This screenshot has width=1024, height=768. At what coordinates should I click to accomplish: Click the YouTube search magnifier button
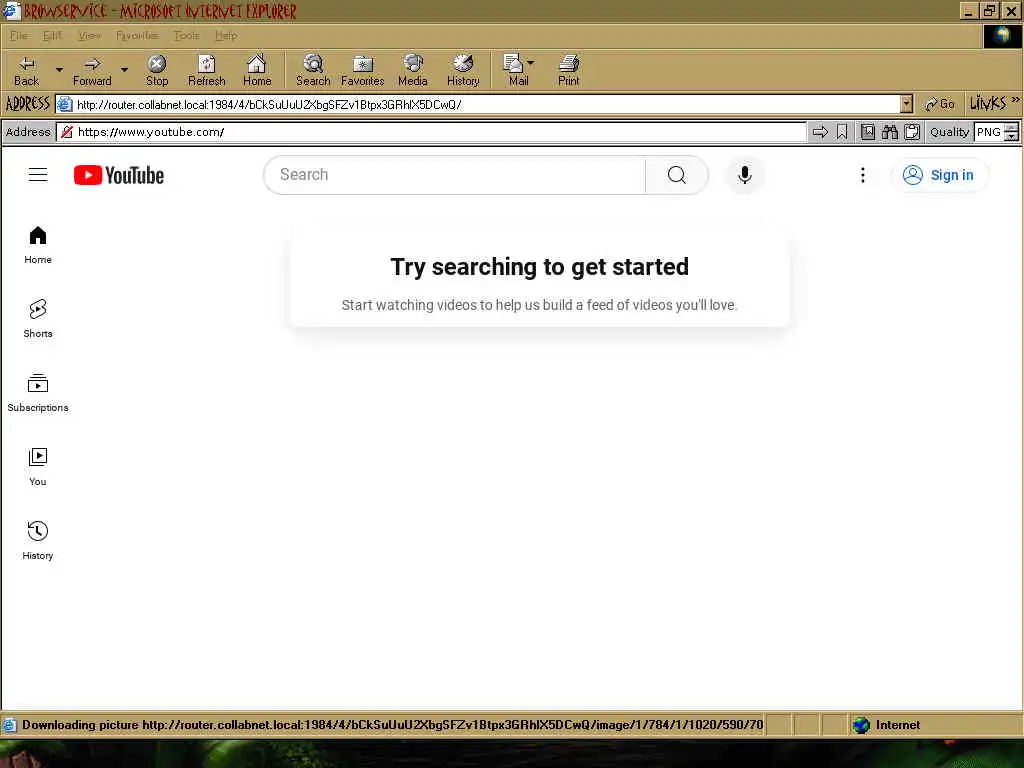pyautogui.click(x=677, y=174)
